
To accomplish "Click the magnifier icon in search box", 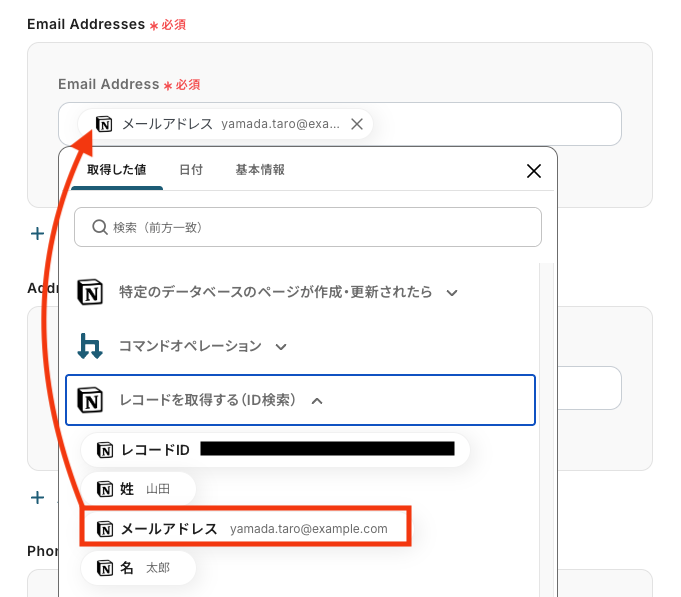I will (x=100, y=227).
